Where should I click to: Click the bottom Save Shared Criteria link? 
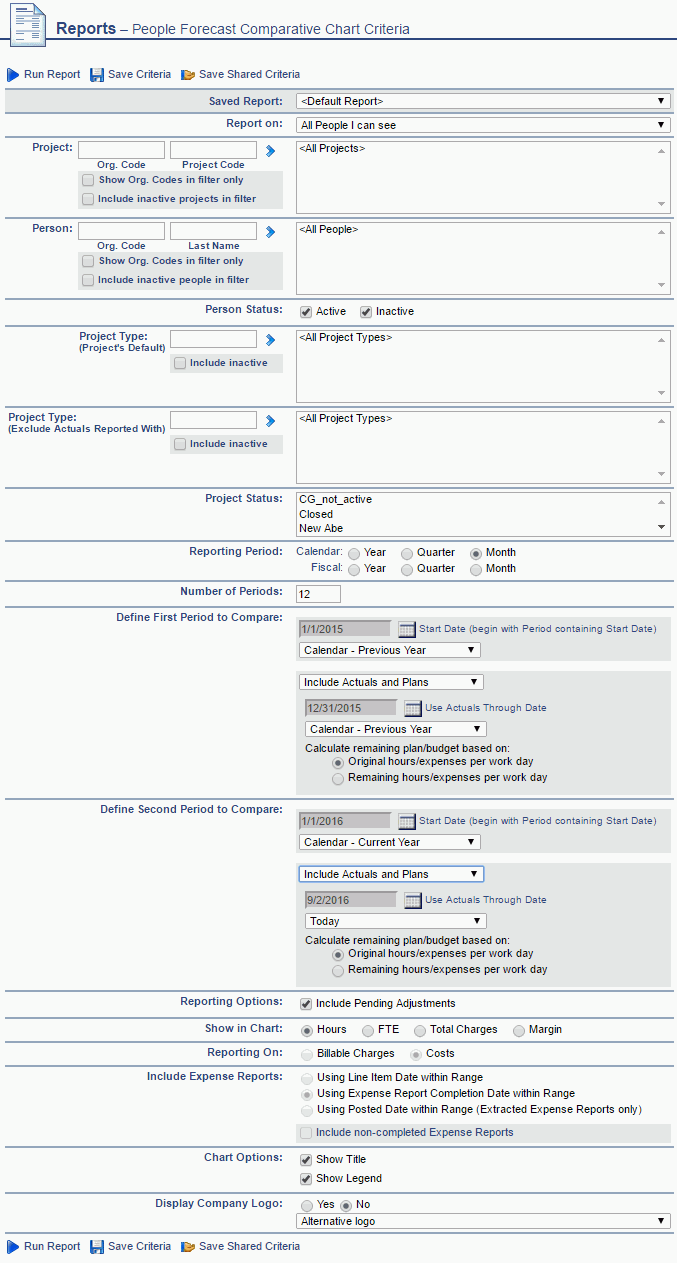coord(249,1246)
